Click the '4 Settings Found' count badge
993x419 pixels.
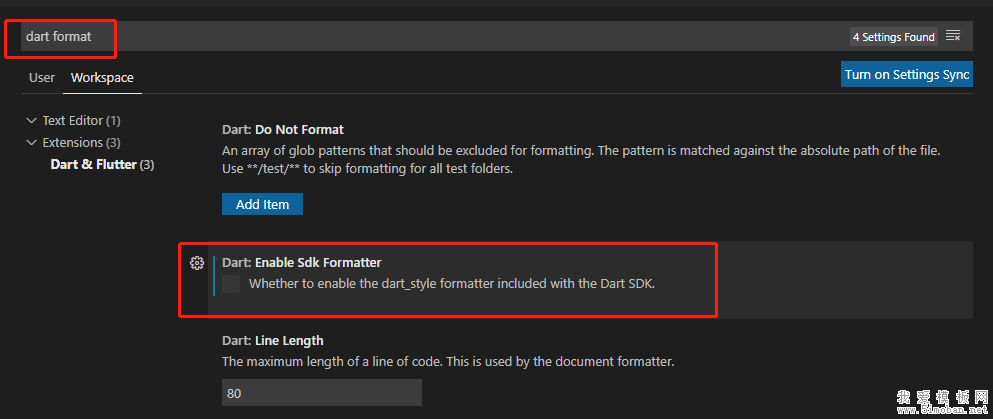coord(894,37)
